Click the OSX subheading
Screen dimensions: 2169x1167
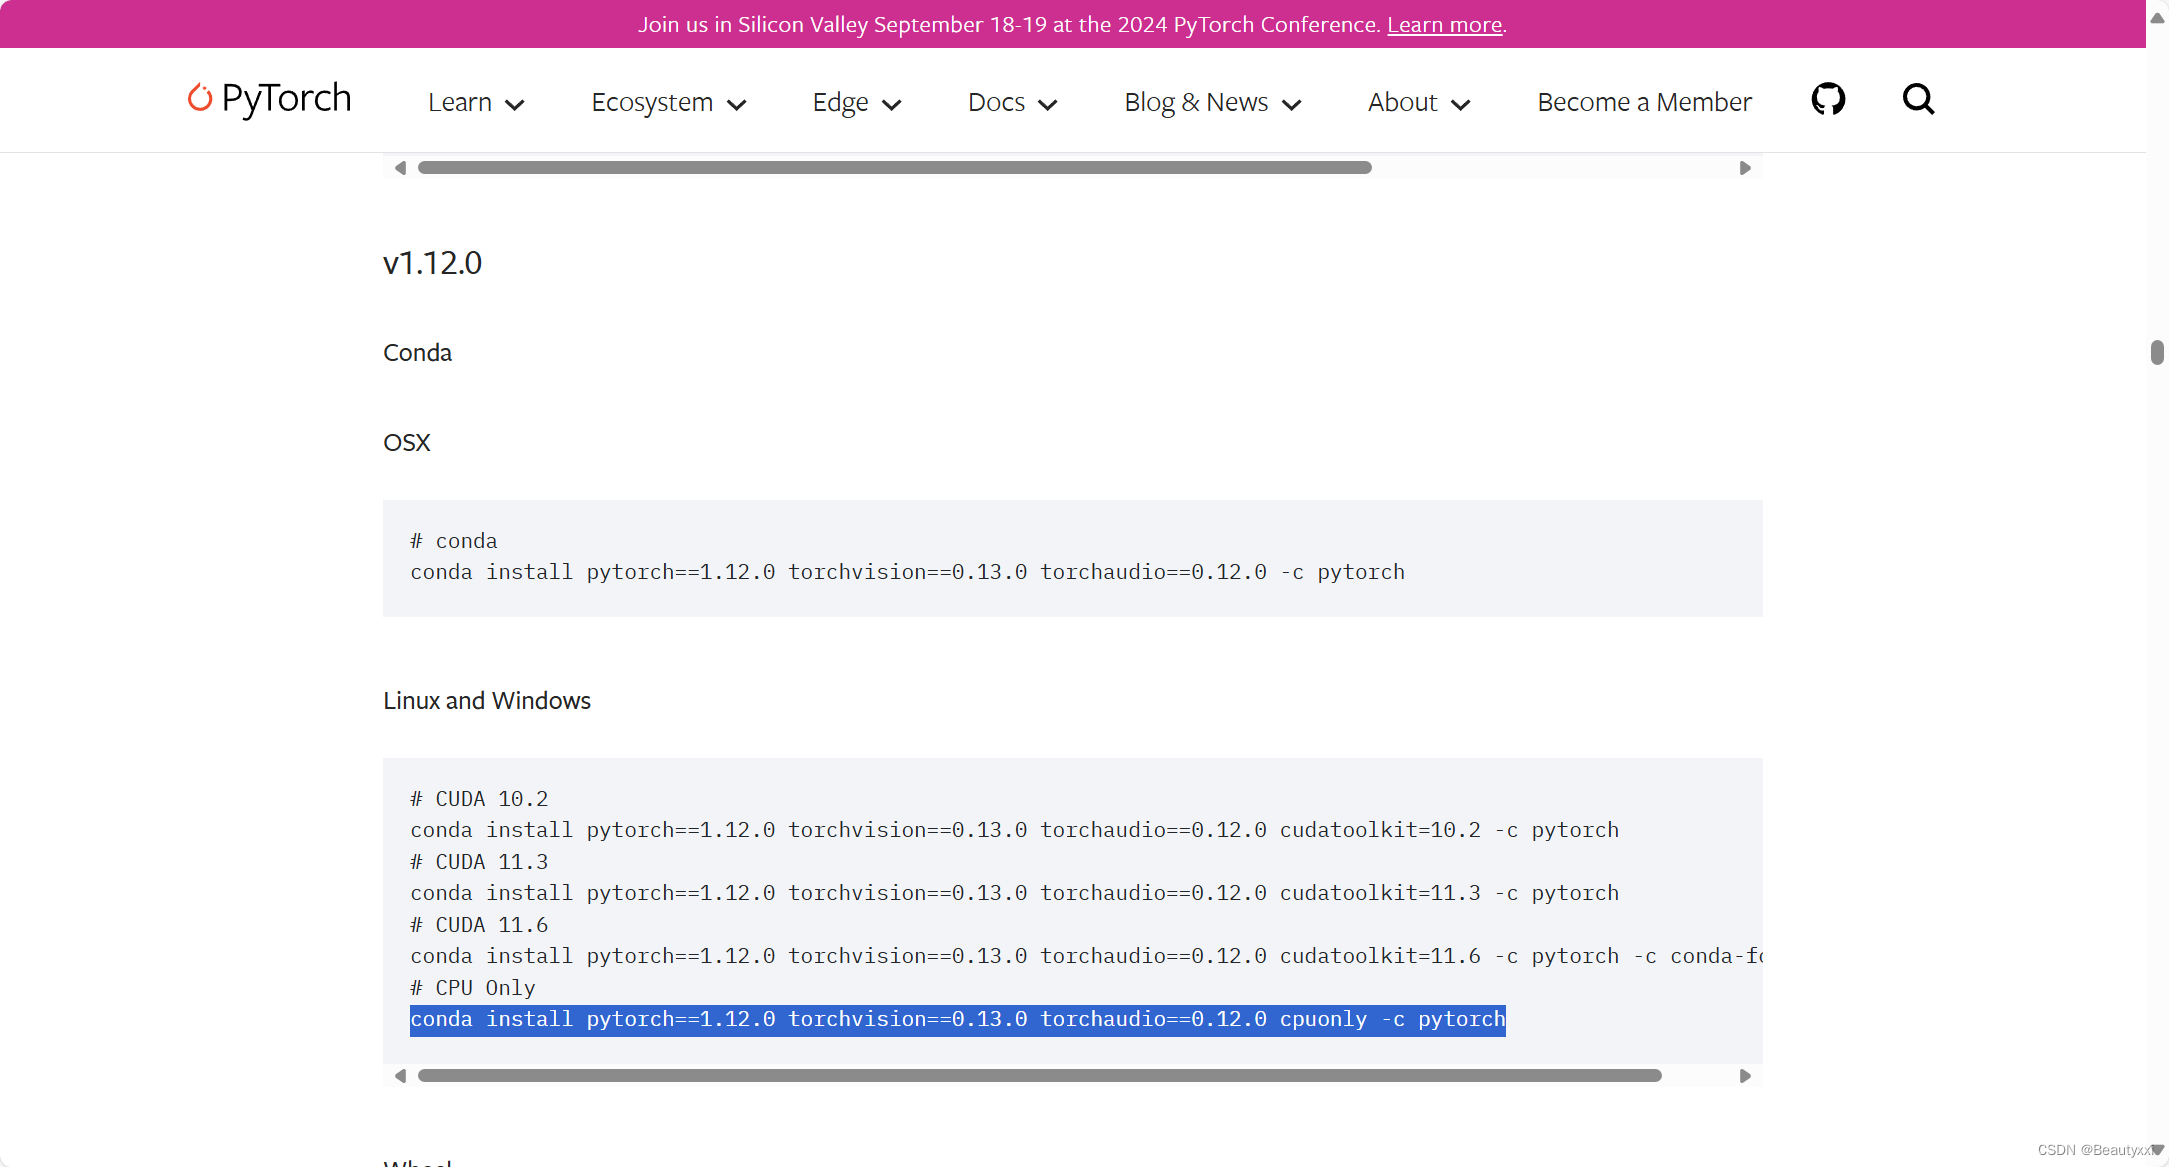(406, 443)
